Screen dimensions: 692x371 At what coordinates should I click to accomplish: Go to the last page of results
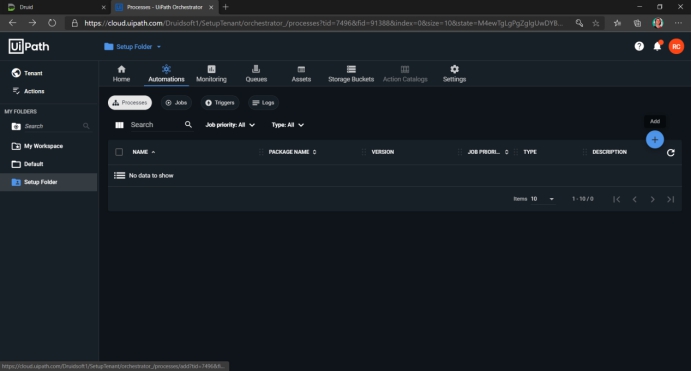[x=670, y=199]
